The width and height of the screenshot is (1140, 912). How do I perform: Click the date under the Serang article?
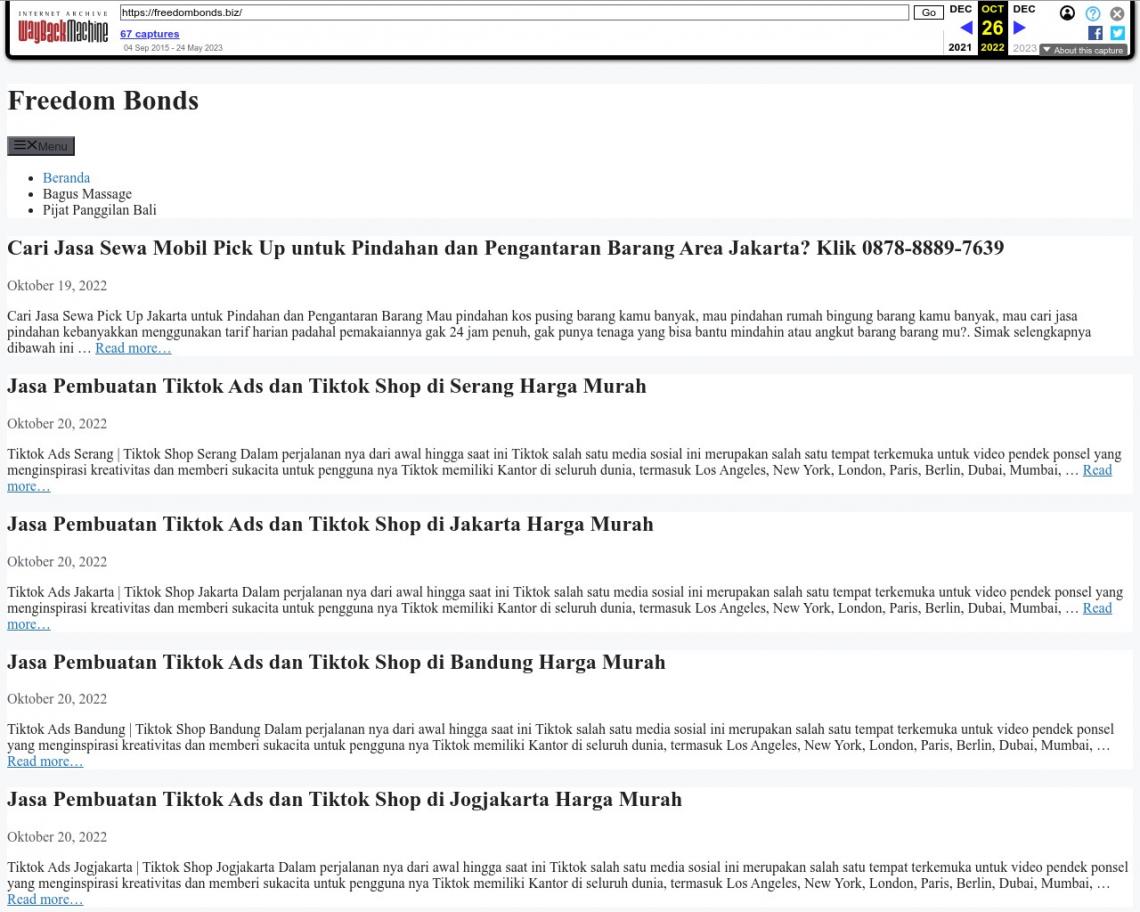click(57, 423)
